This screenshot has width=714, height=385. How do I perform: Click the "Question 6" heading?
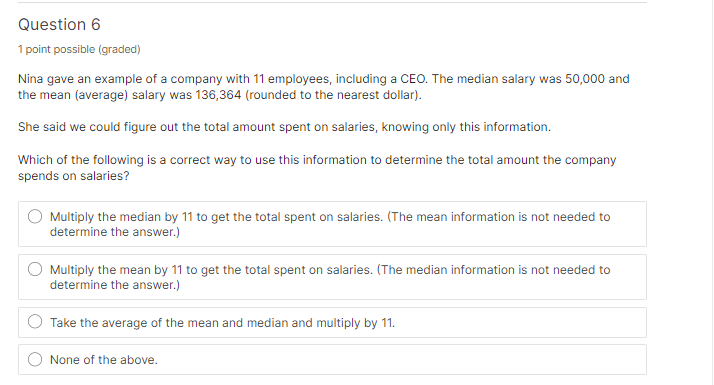pyautogui.click(x=59, y=25)
